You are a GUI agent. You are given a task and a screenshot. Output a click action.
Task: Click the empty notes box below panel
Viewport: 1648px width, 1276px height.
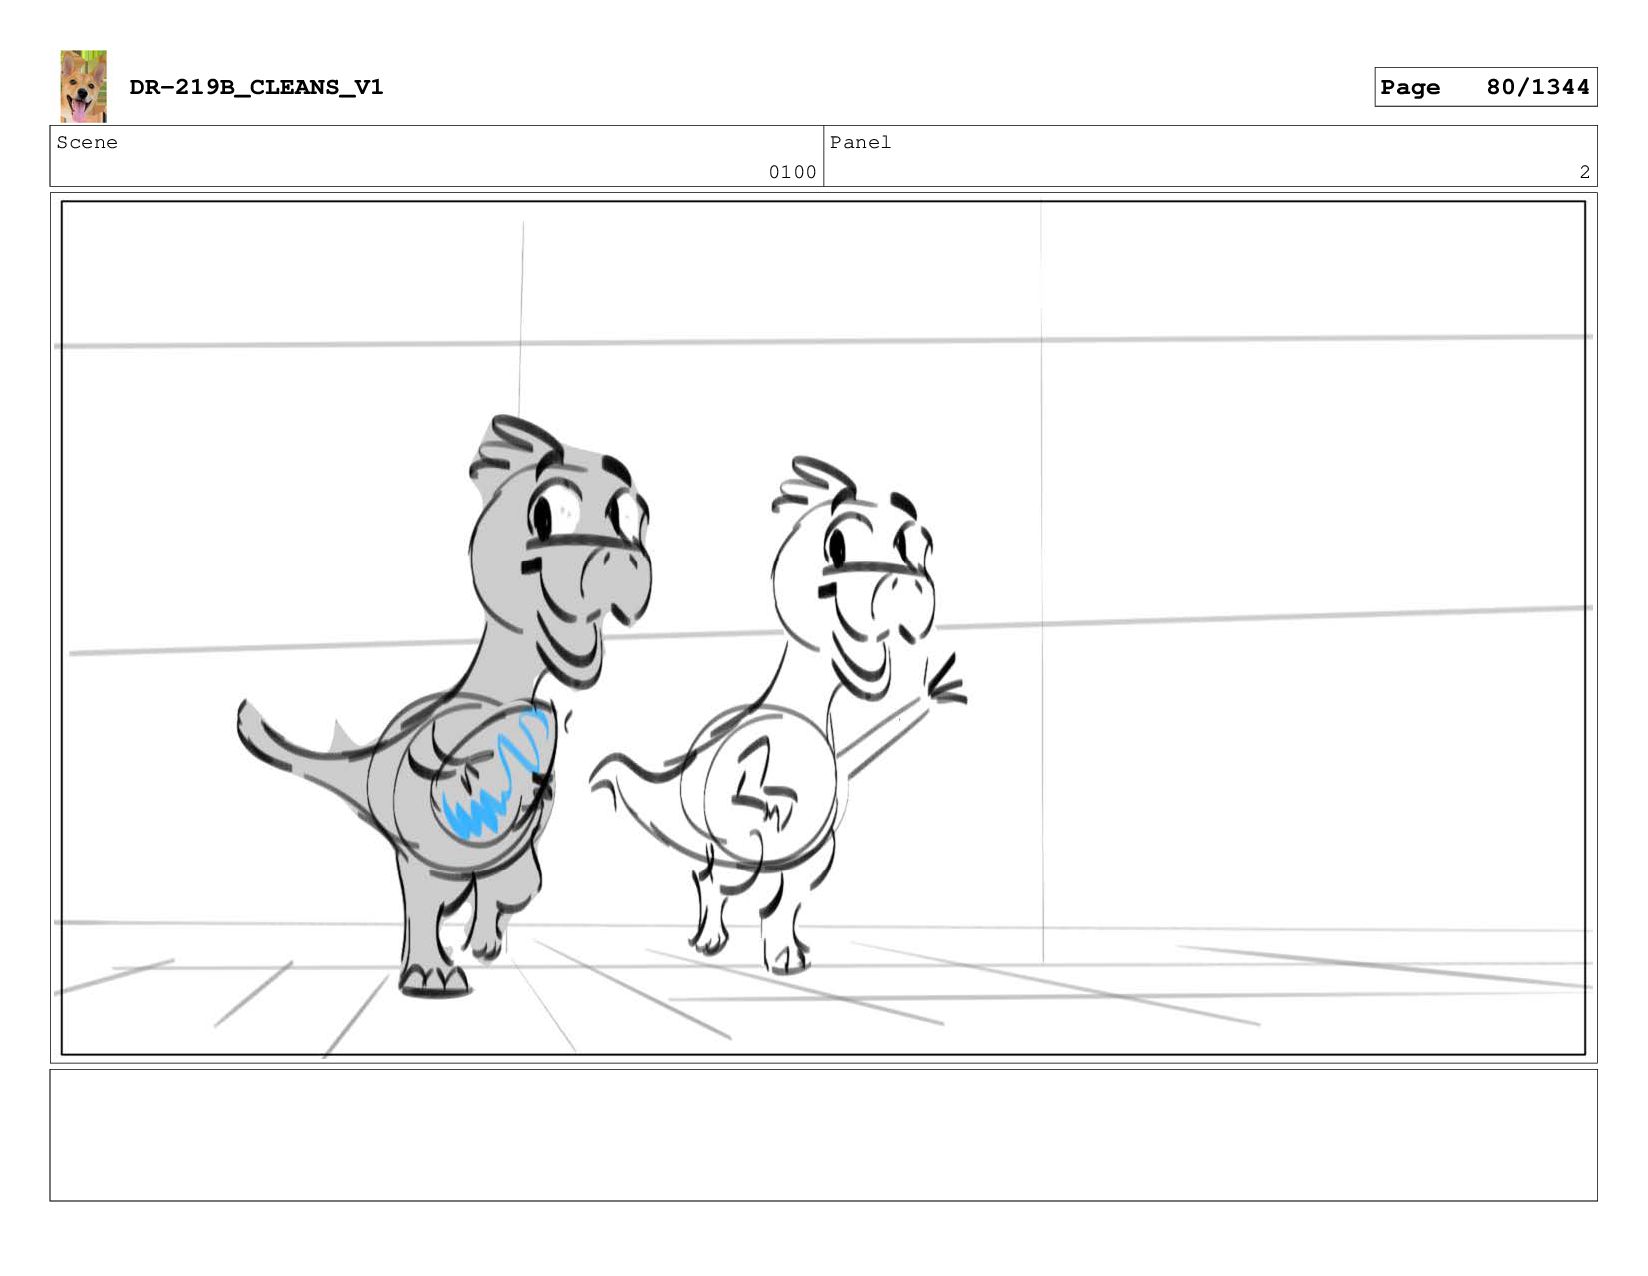pyautogui.click(x=823, y=1135)
